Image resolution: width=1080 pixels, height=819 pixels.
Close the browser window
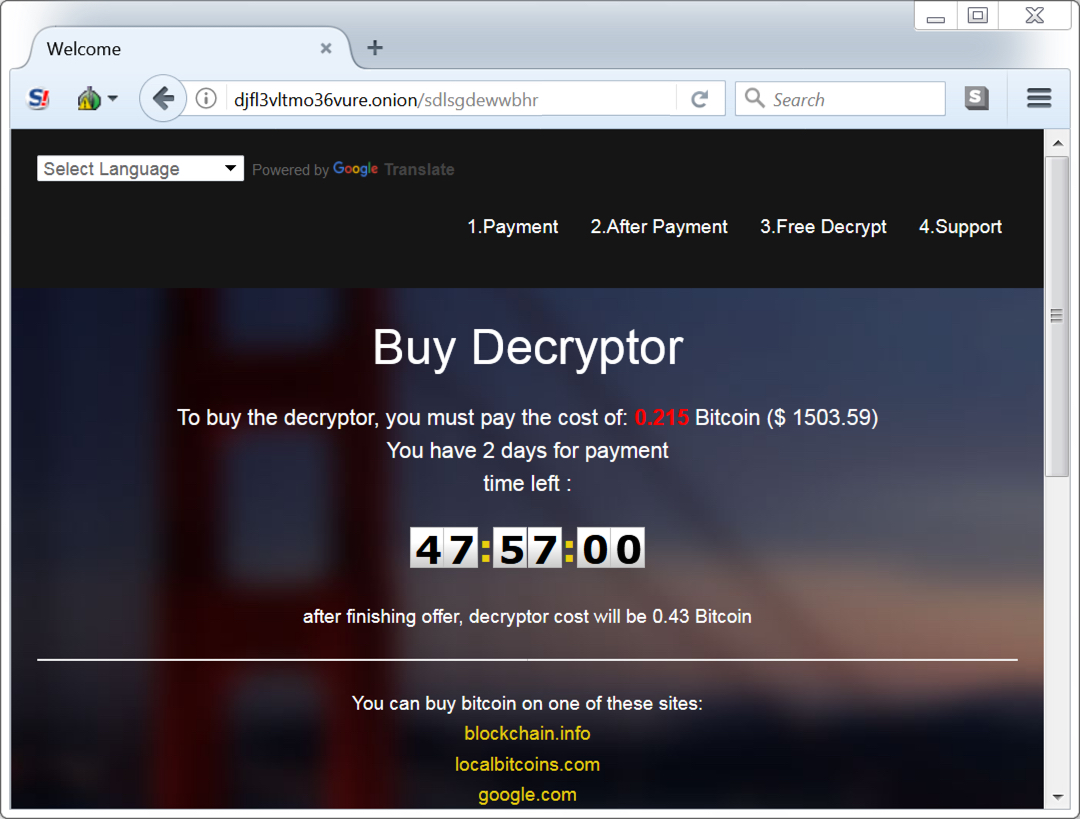click(1035, 16)
